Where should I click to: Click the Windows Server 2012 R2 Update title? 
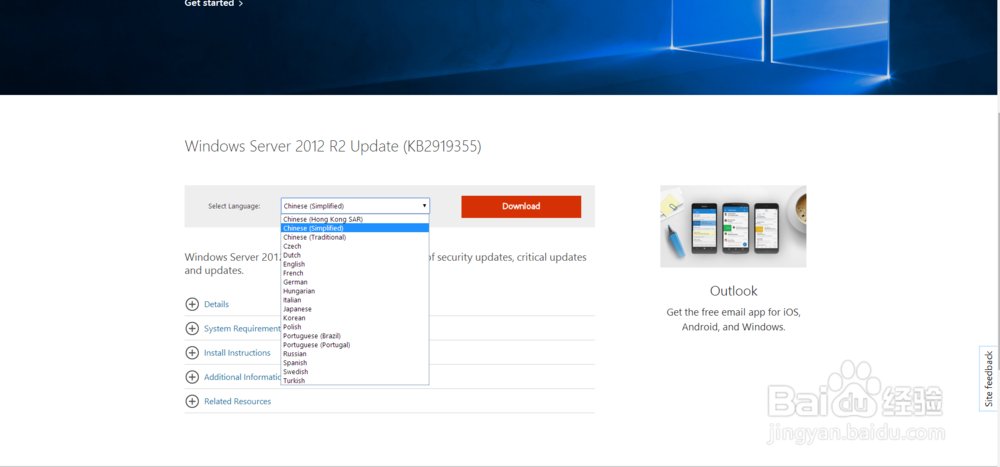coord(333,146)
